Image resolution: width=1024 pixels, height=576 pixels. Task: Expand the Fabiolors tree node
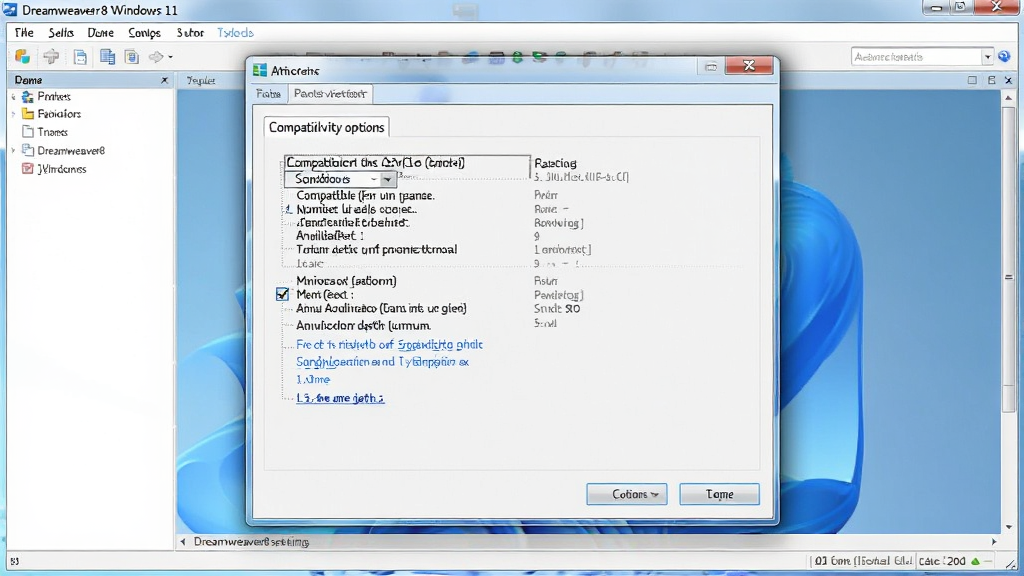coord(13,114)
